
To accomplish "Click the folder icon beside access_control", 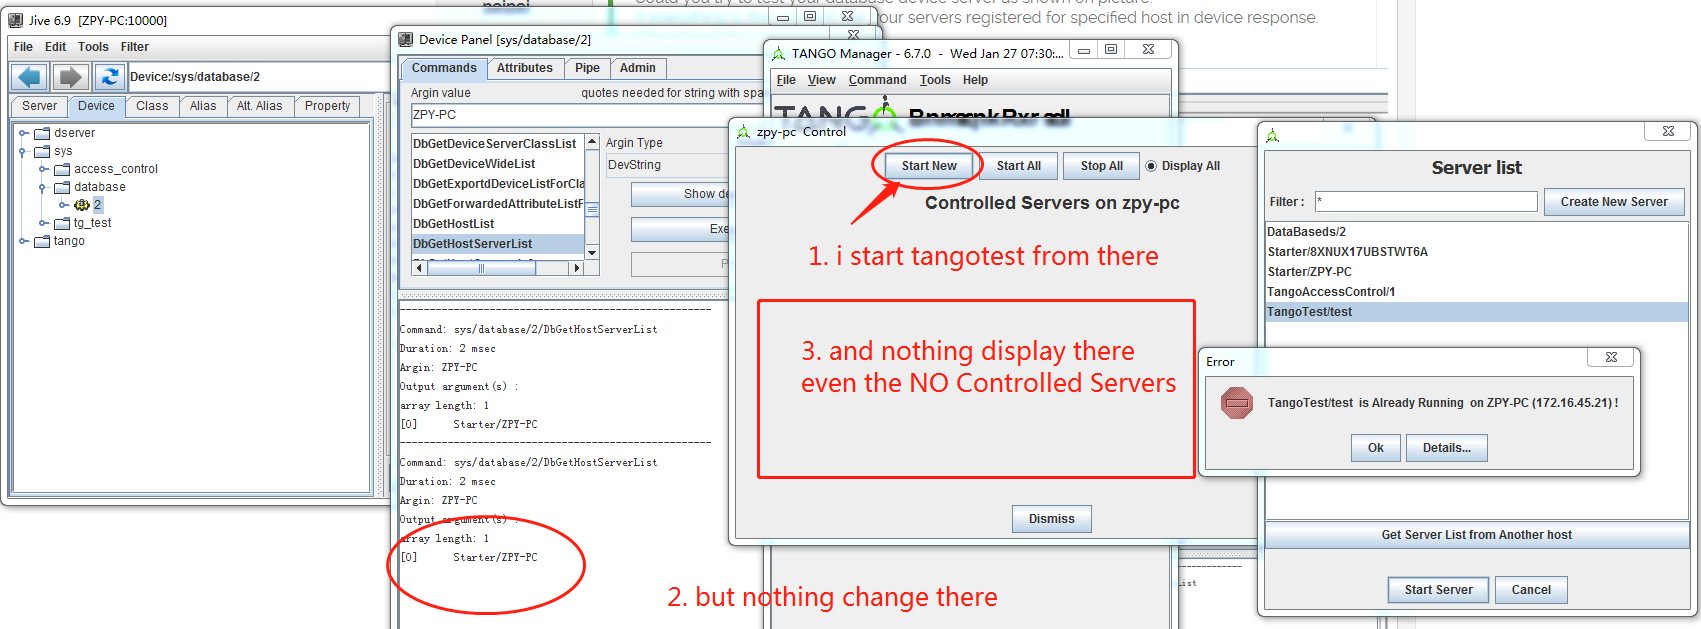I will [62, 169].
